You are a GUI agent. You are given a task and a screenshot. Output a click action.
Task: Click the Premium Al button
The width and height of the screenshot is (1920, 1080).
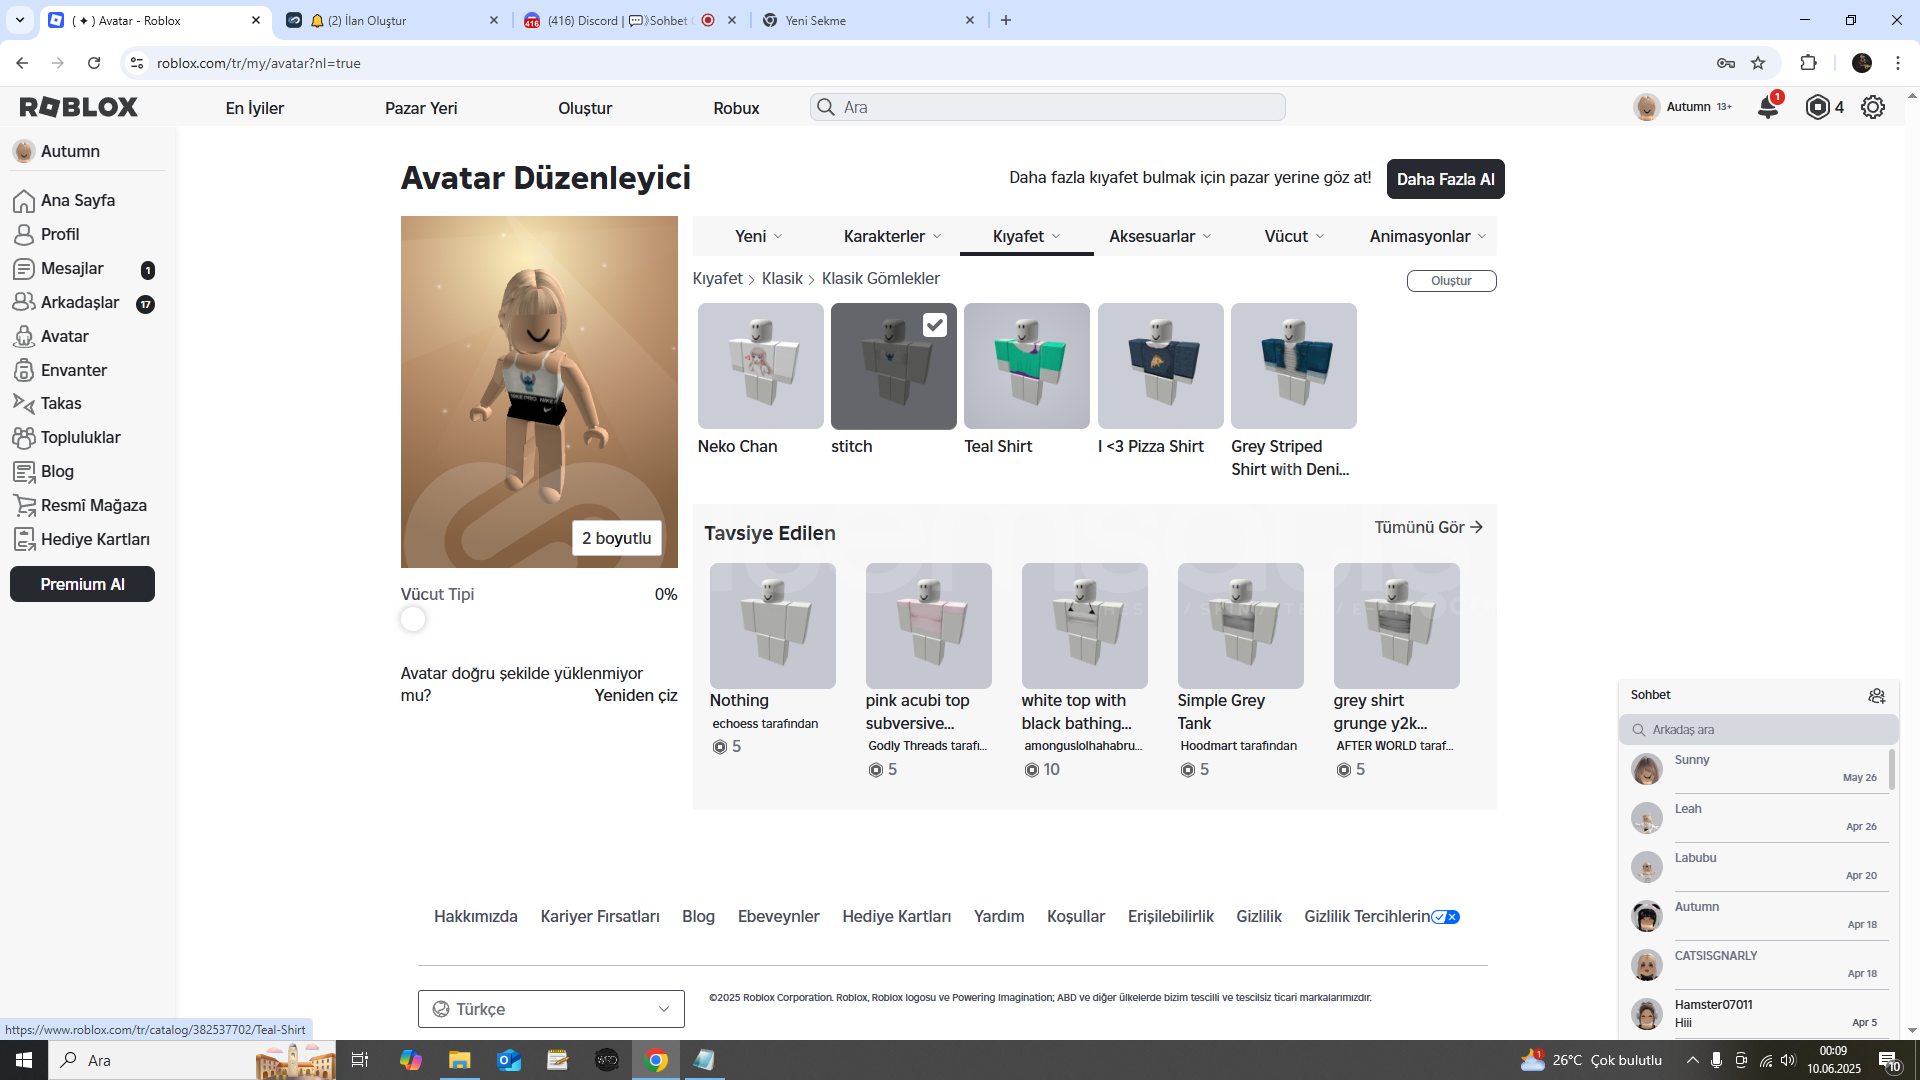pos(82,584)
